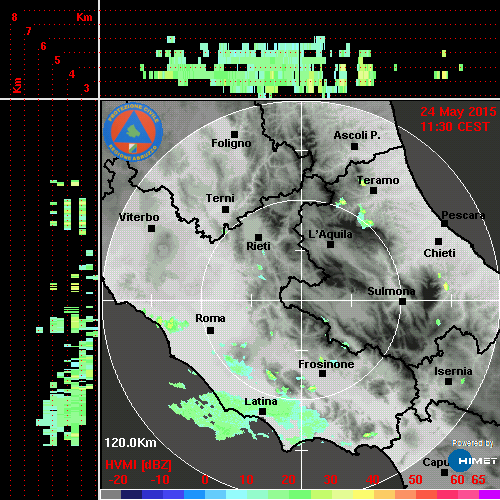Pick the magenta swatch at color bar end
Viewport: 500px width, 500px height.
tap(489, 495)
